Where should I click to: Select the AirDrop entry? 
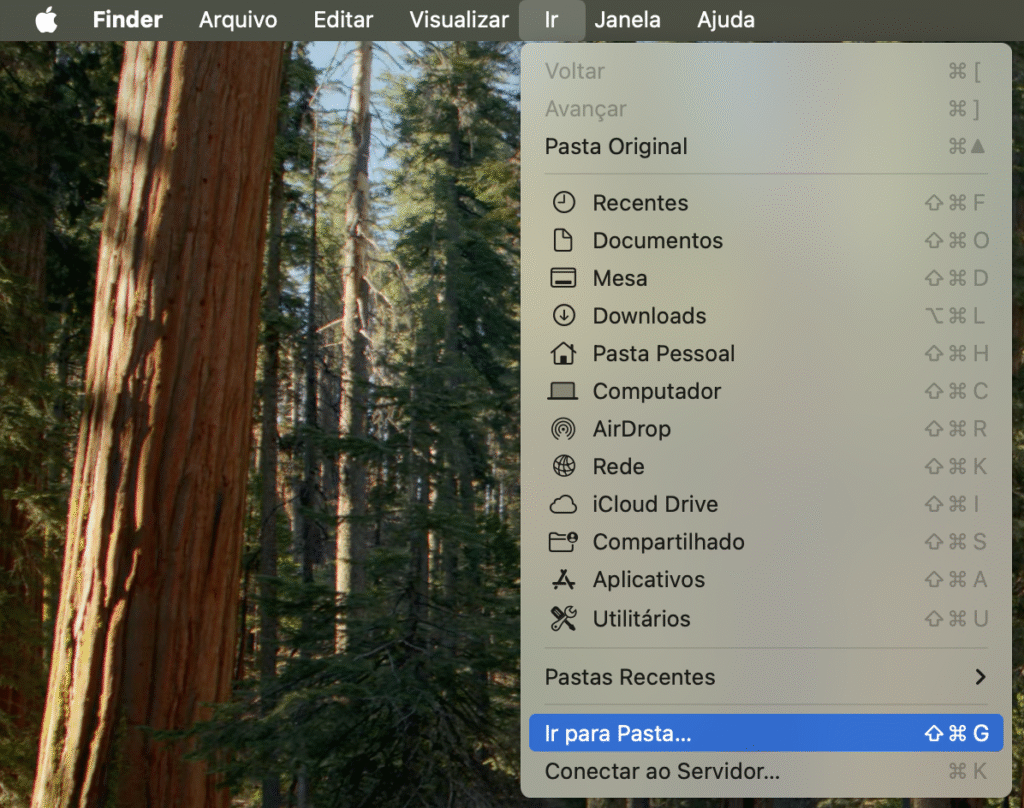765,429
